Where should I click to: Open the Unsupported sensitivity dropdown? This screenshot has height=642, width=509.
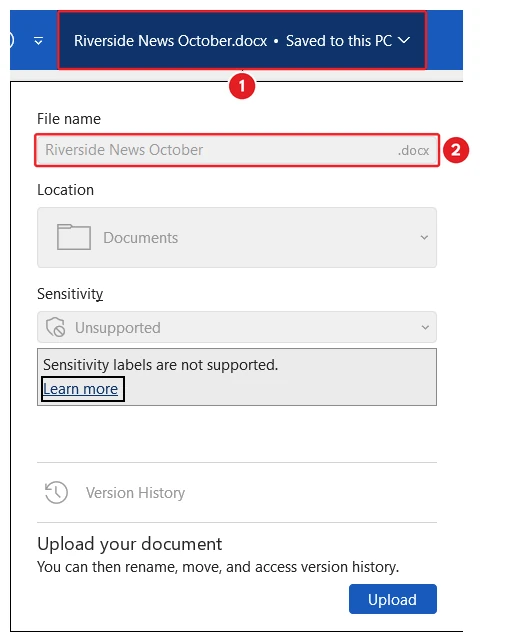[x=237, y=327]
